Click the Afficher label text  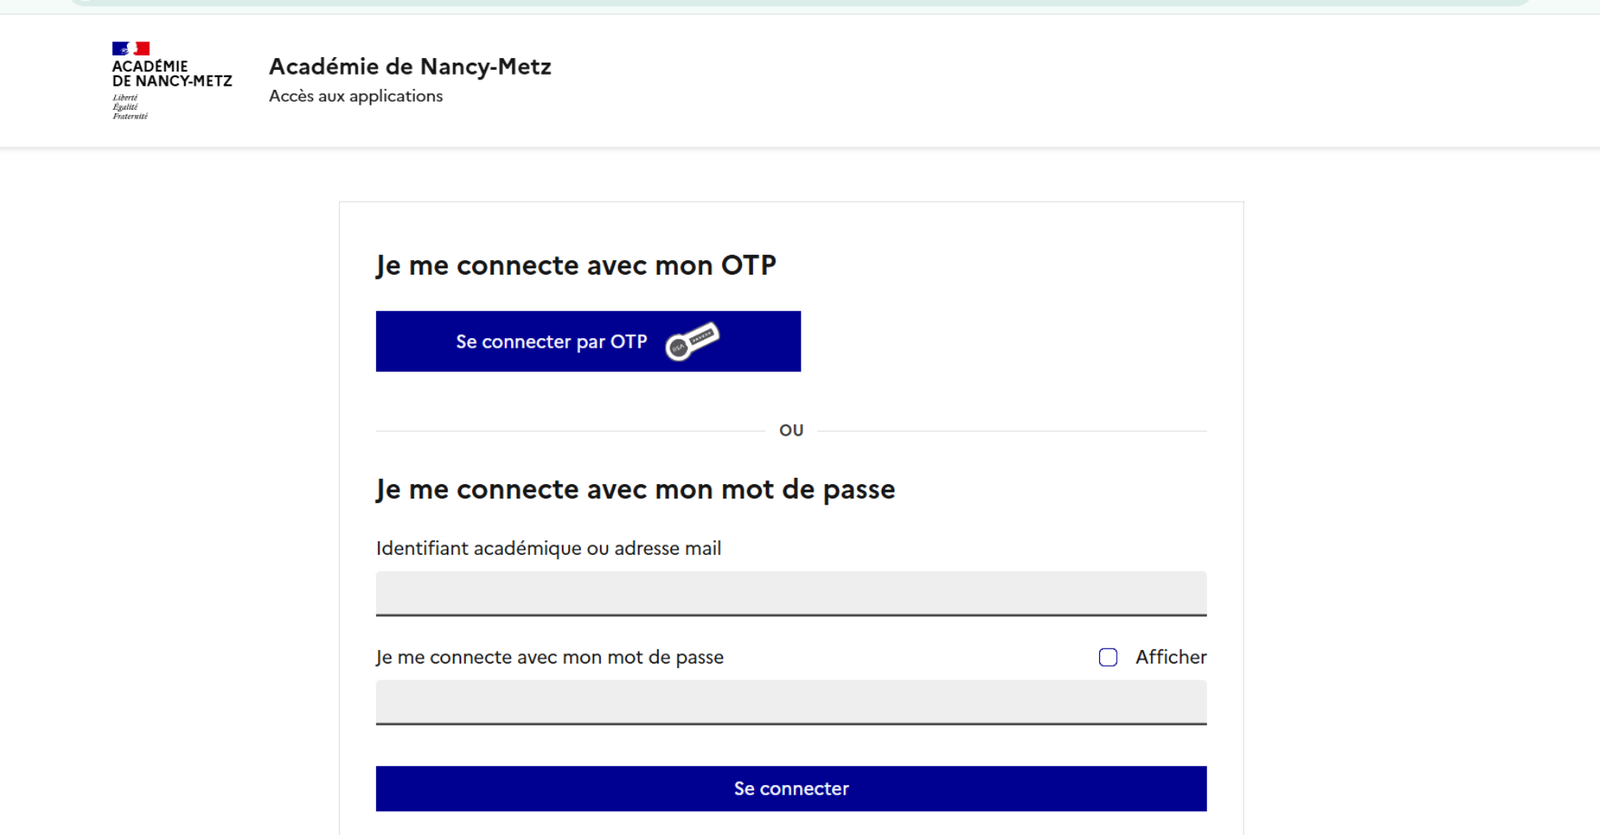pyautogui.click(x=1170, y=657)
